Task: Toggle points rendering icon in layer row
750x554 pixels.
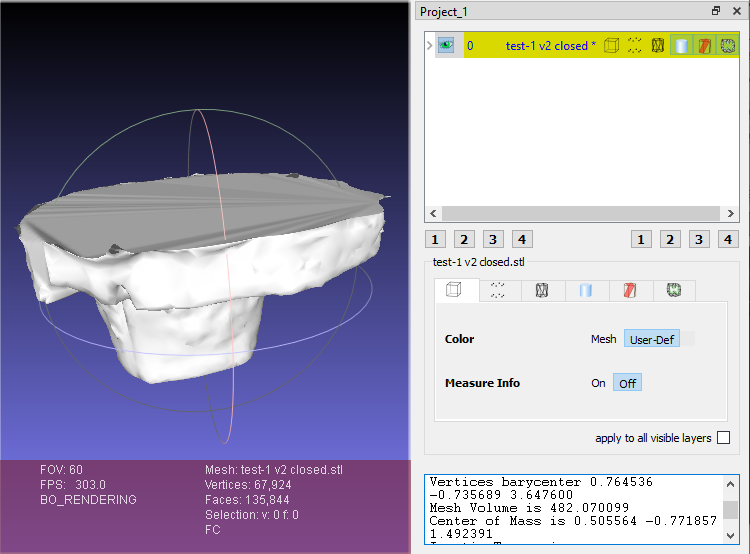Action: (635, 45)
